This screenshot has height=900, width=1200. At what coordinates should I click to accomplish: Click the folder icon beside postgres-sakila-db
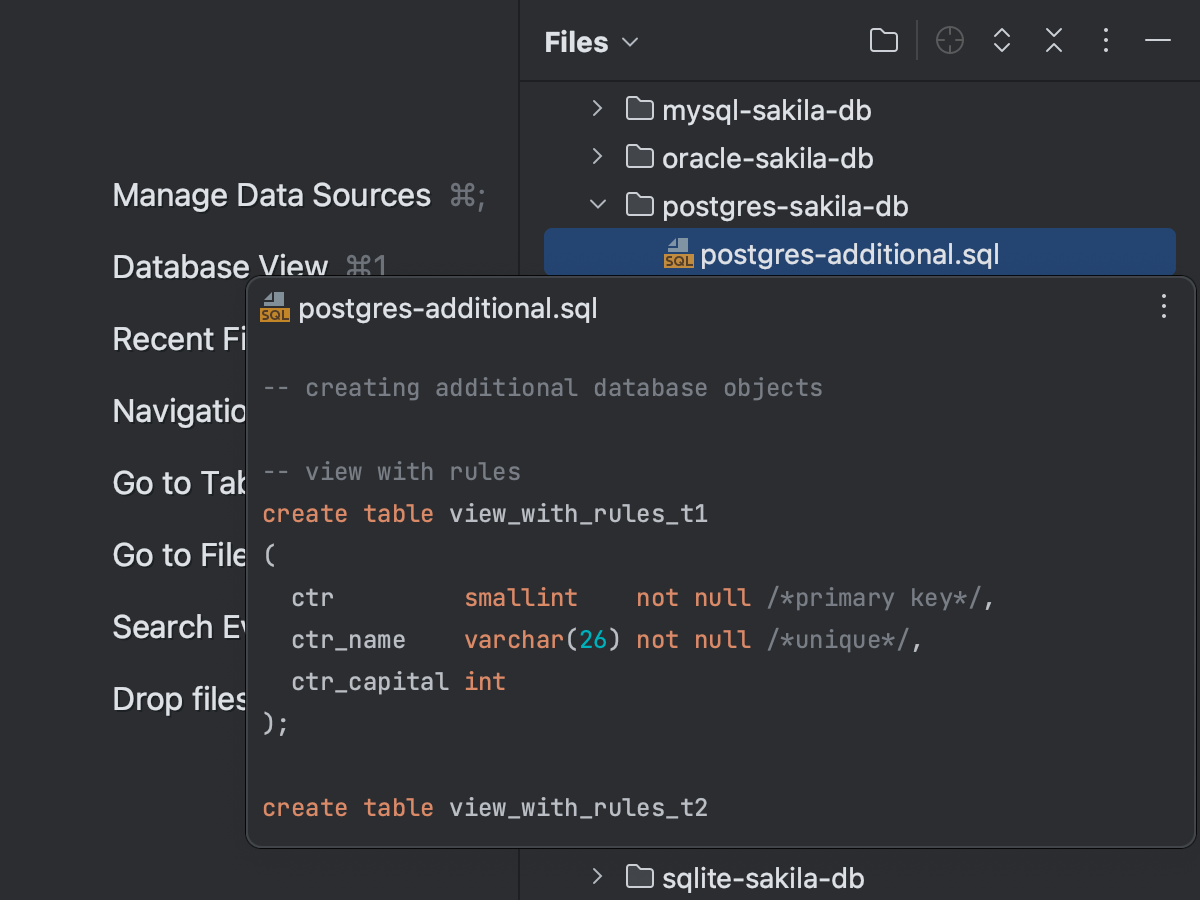[639, 204]
